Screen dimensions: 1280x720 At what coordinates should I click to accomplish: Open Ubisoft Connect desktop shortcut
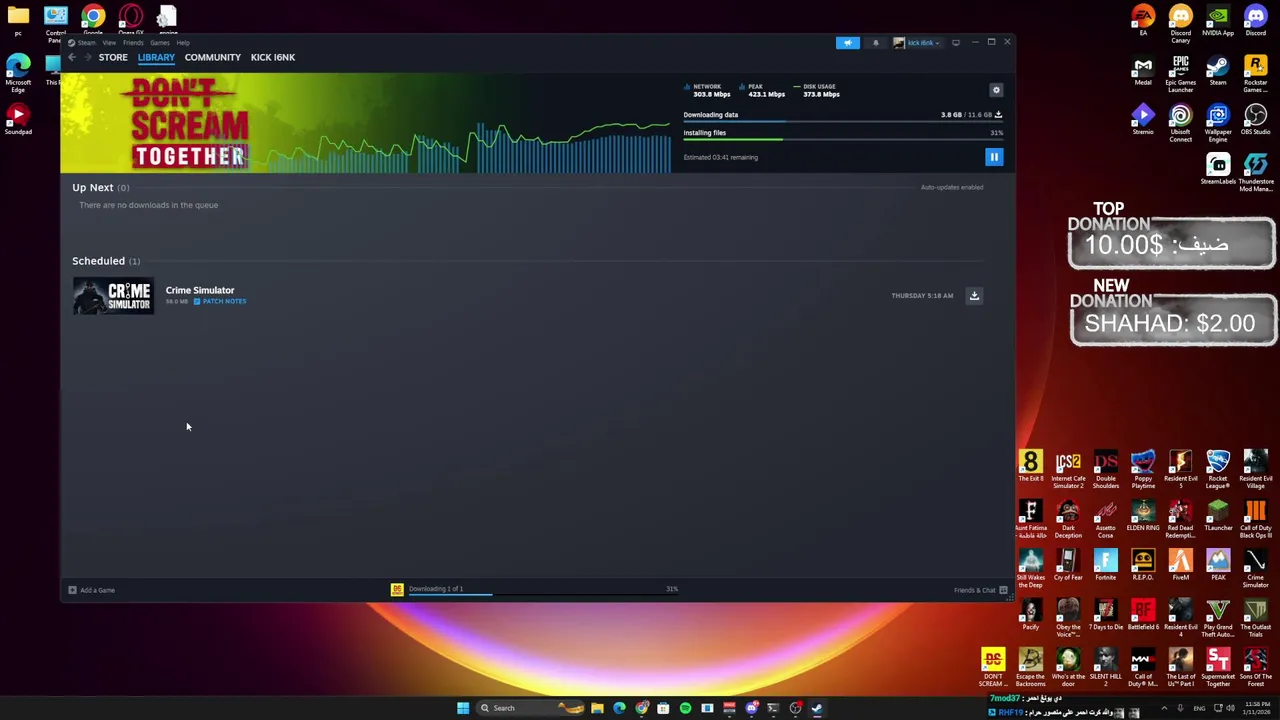[1180, 123]
